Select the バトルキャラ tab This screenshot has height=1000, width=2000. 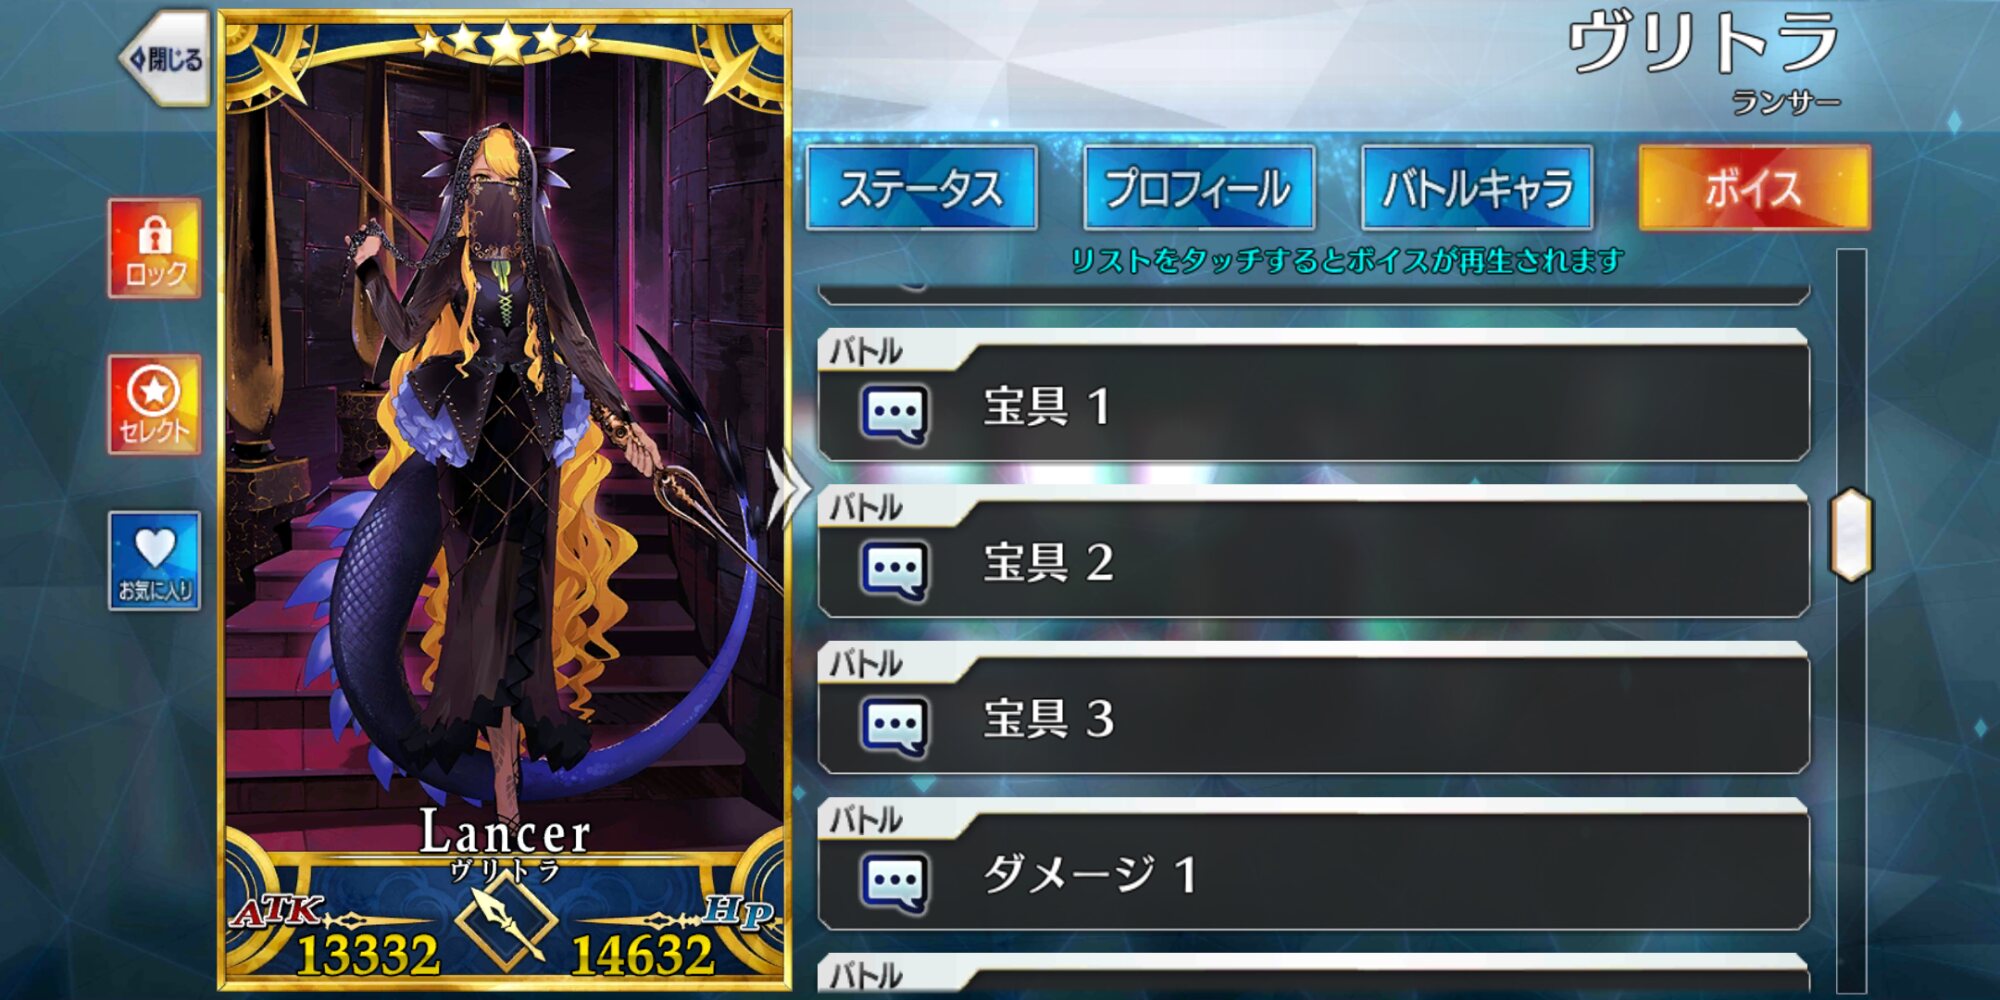click(1477, 188)
